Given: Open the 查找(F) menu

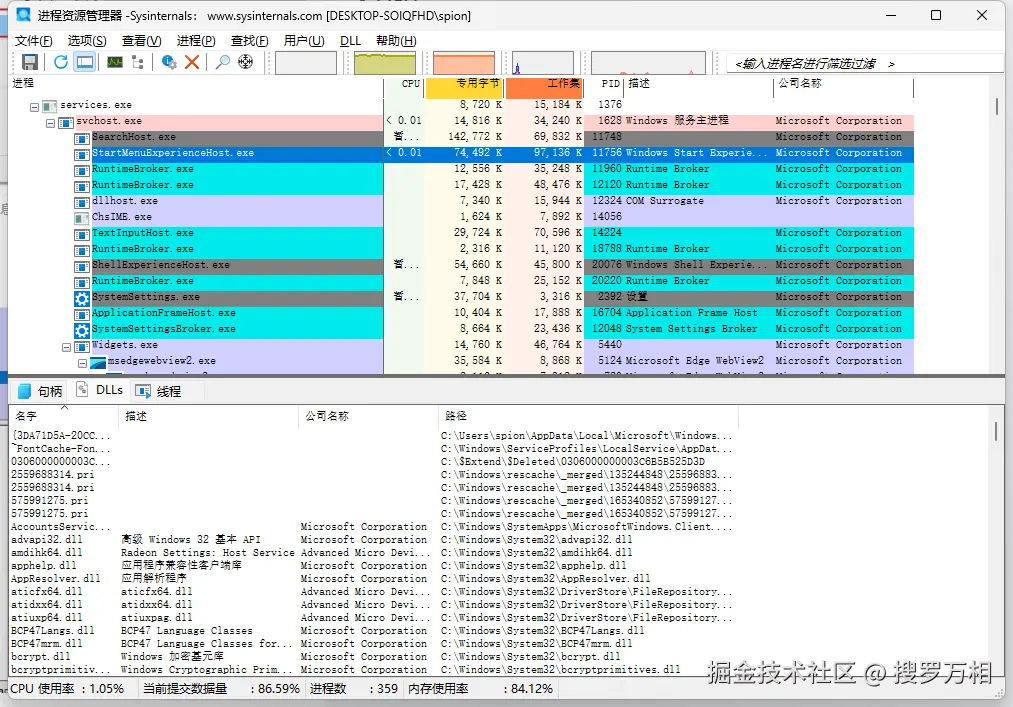Looking at the screenshot, I should [x=249, y=41].
